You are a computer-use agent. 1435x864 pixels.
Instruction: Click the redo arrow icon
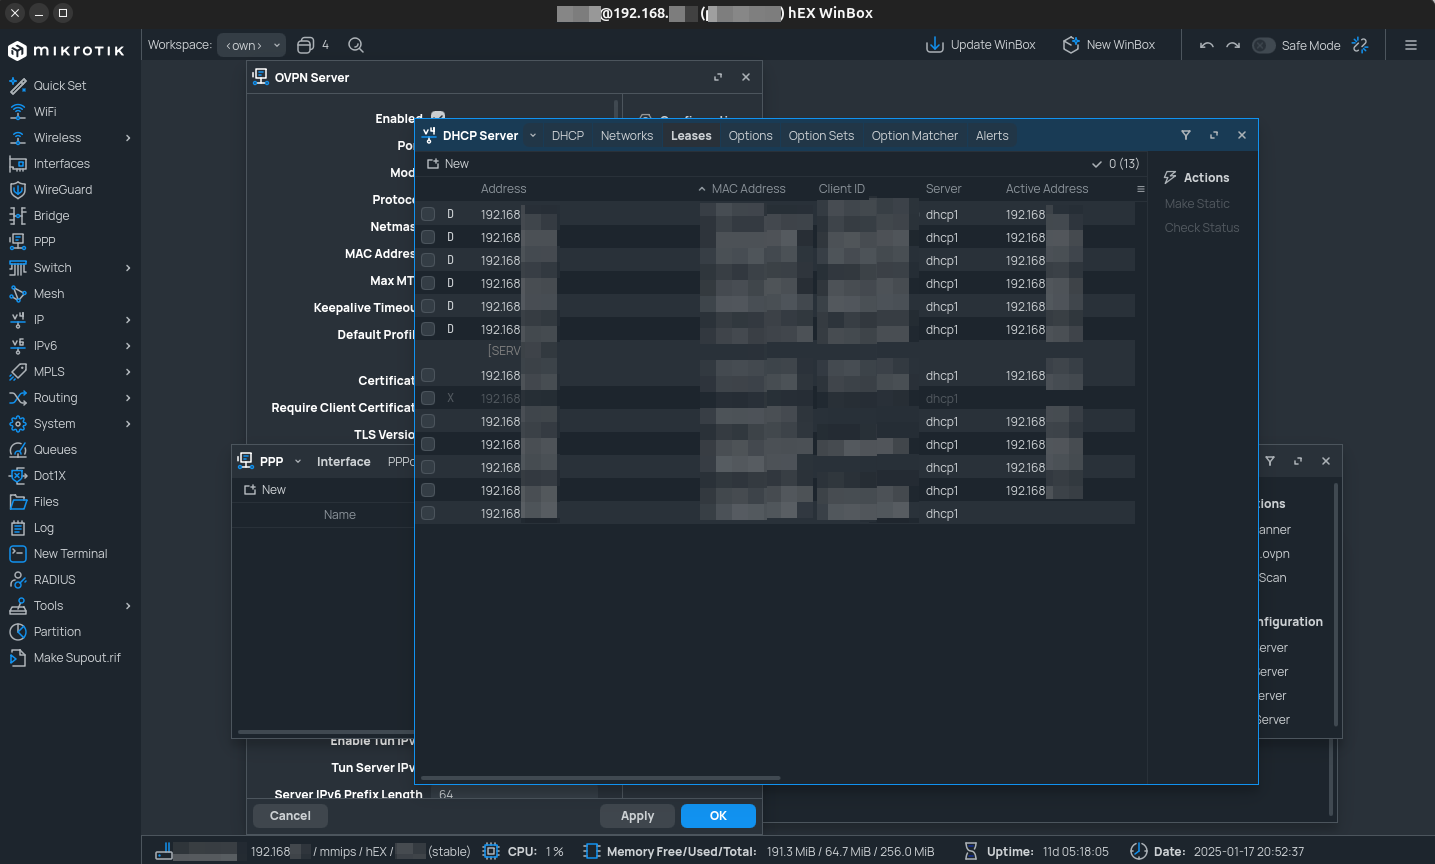[1233, 45]
